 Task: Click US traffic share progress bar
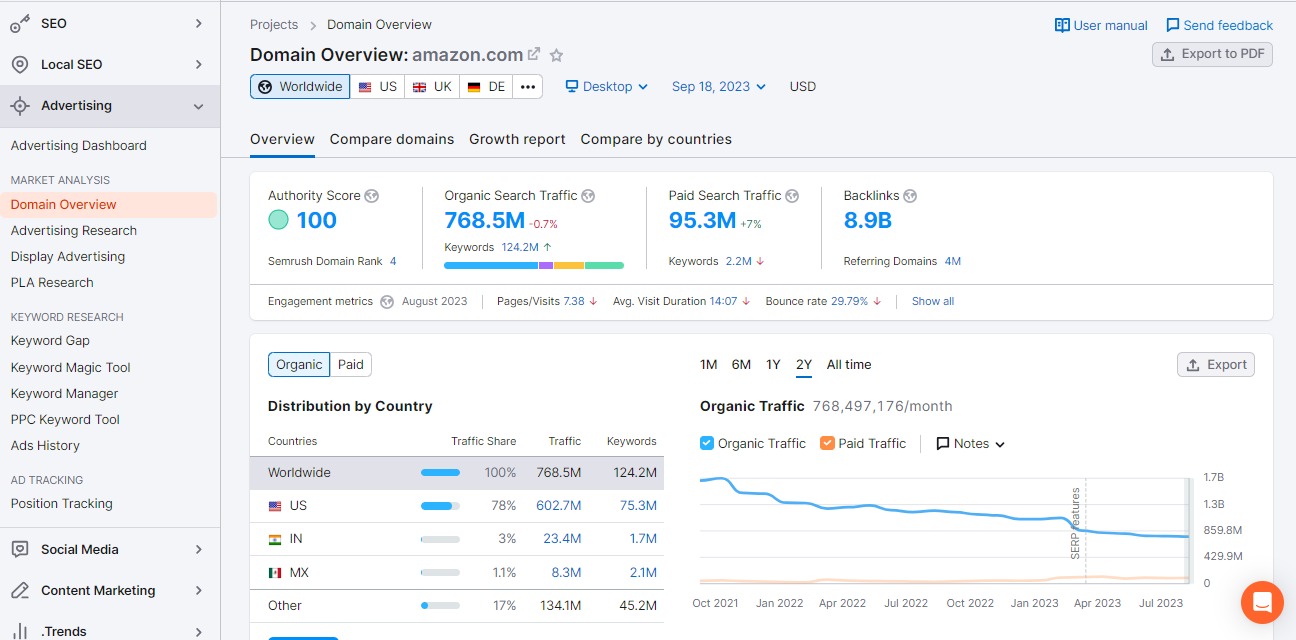[440, 506]
